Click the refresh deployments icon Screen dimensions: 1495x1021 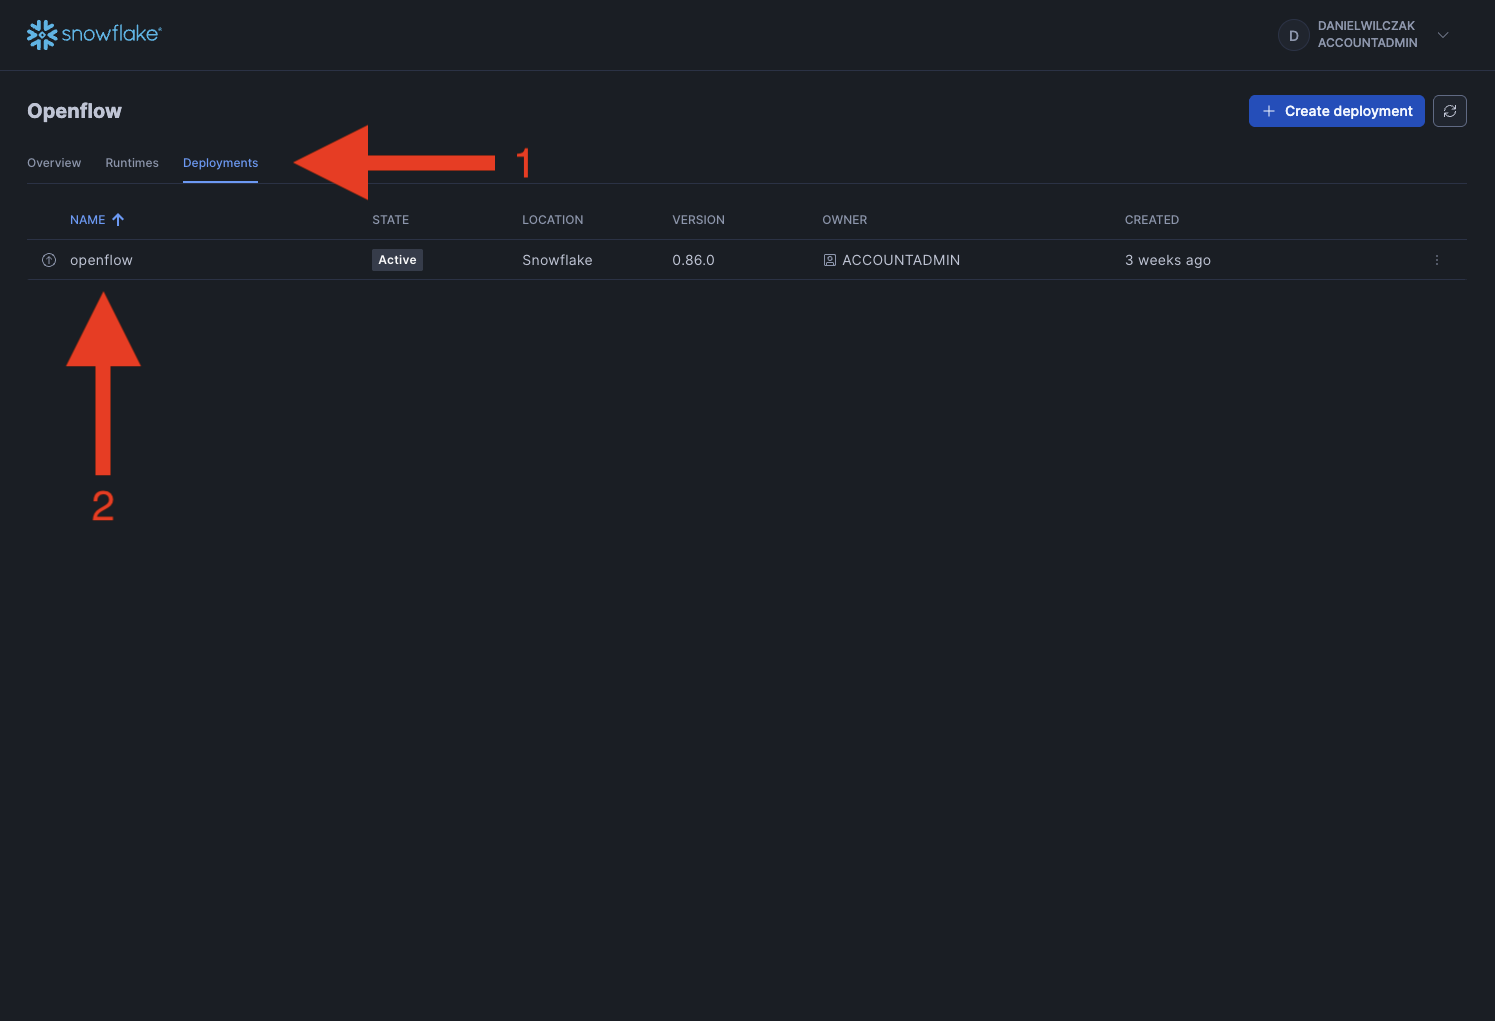pyautogui.click(x=1449, y=111)
